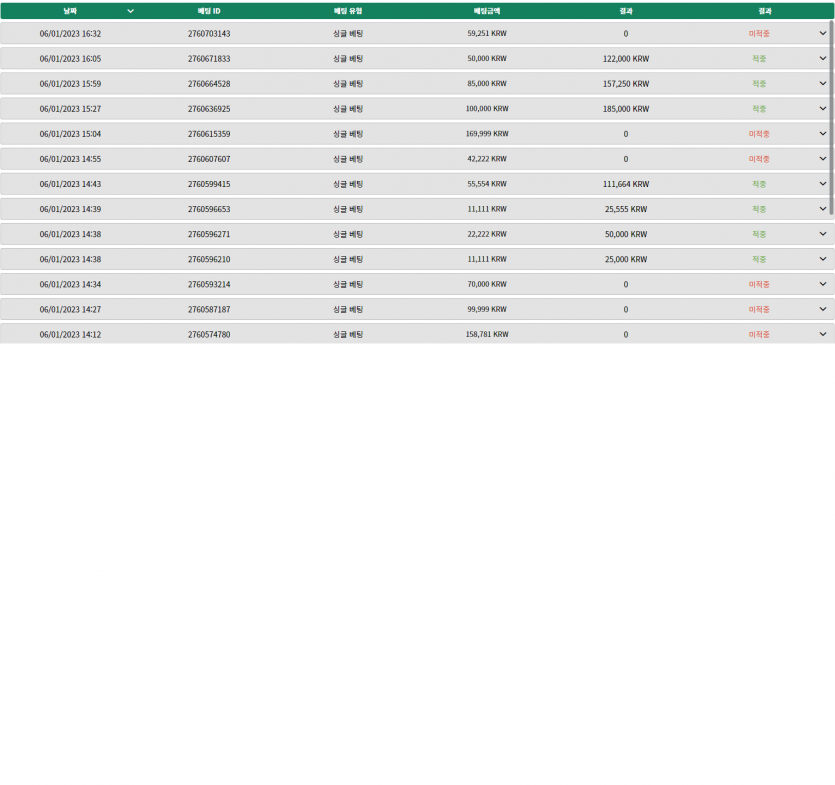
Task: Click bet amount 70,000 KRW
Action: pos(487,284)
